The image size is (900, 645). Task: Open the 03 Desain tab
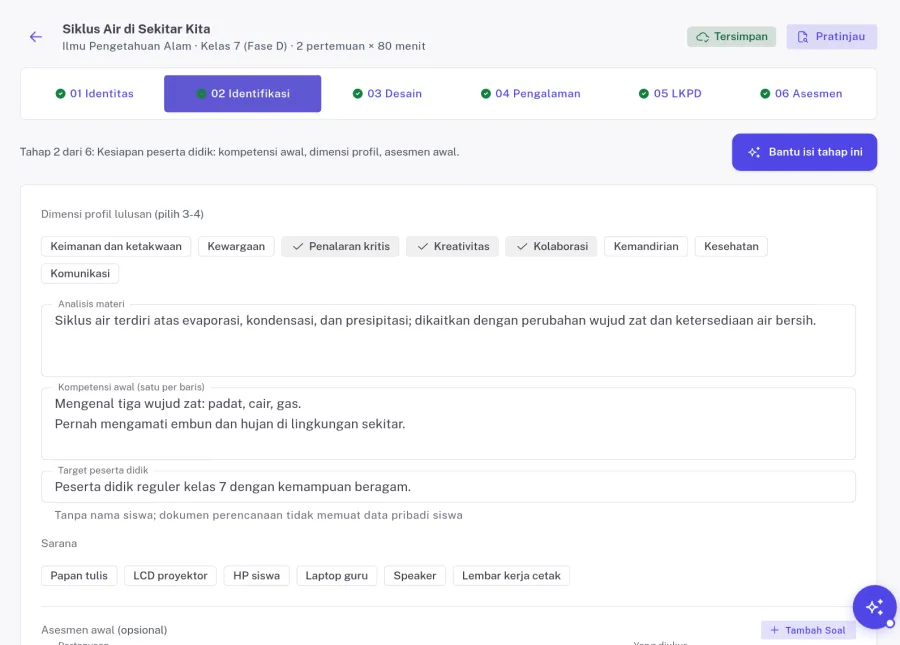(387, 94)
